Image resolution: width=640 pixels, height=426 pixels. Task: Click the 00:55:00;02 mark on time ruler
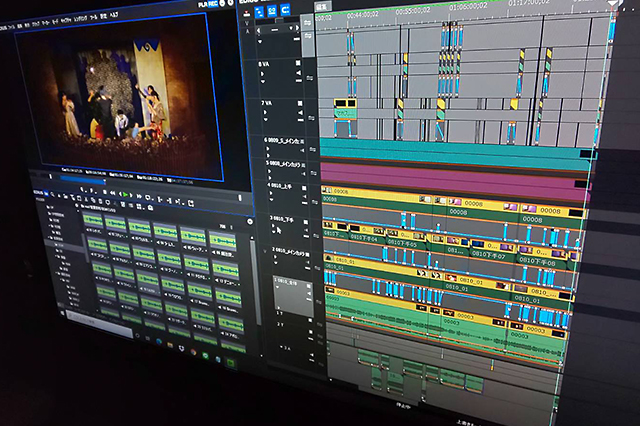(x=413, y=10)
